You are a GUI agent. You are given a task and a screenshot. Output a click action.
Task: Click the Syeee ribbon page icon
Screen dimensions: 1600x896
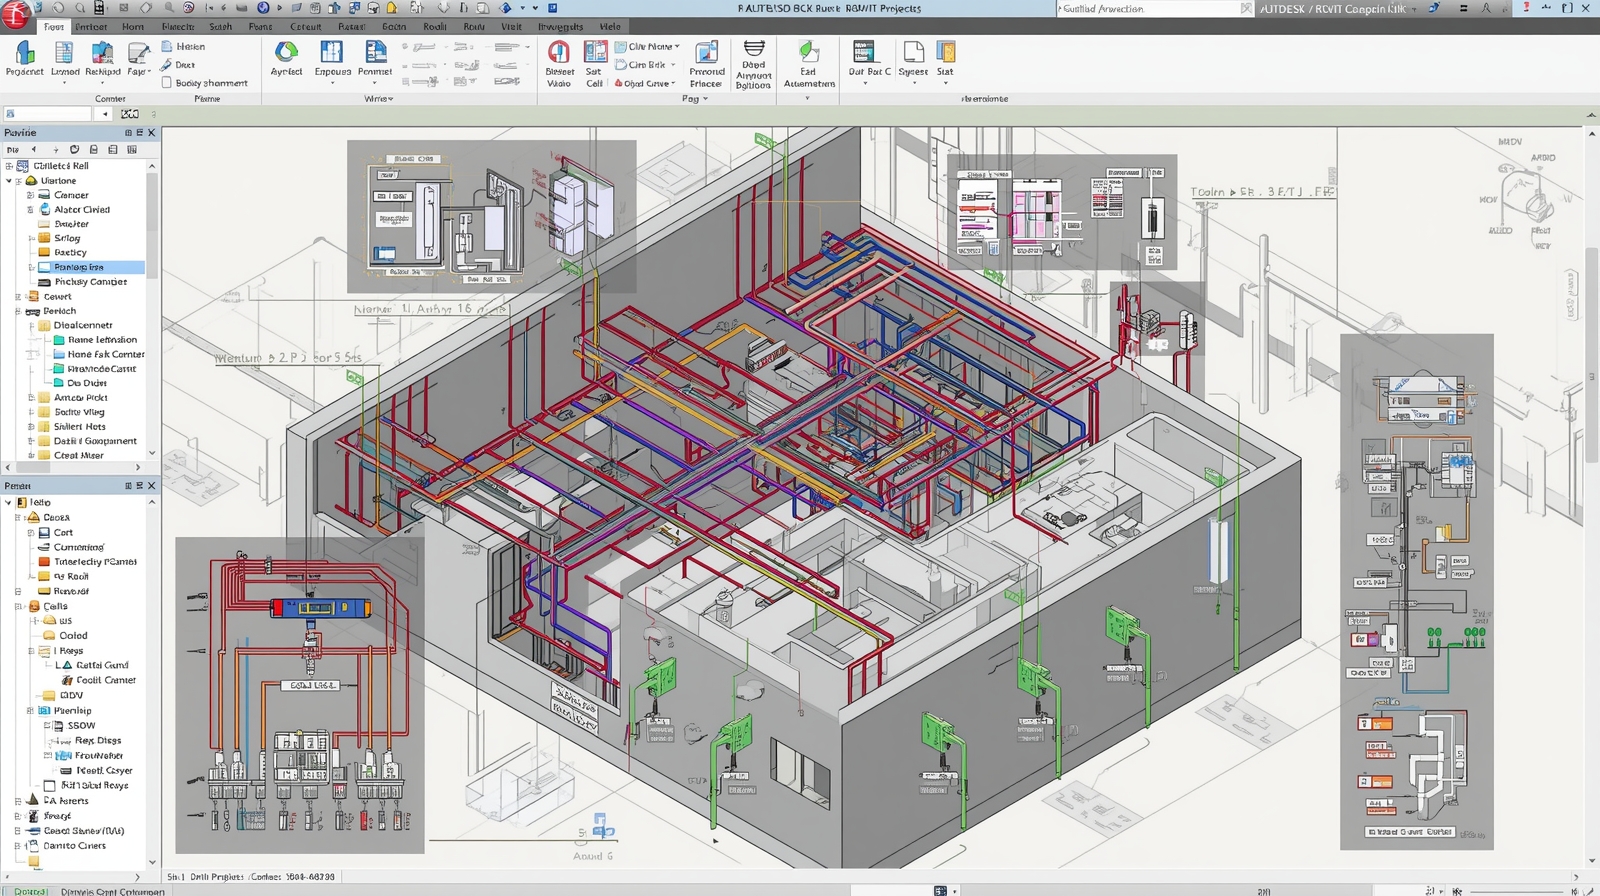913,52
